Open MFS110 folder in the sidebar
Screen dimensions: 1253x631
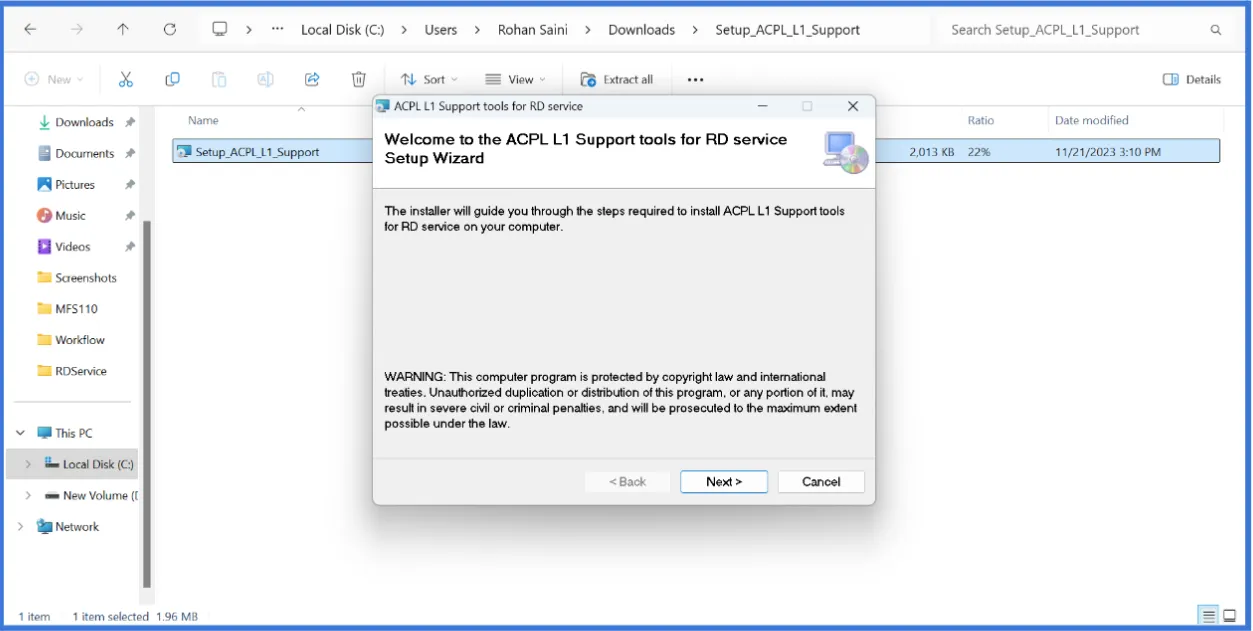tap(76, 308)
